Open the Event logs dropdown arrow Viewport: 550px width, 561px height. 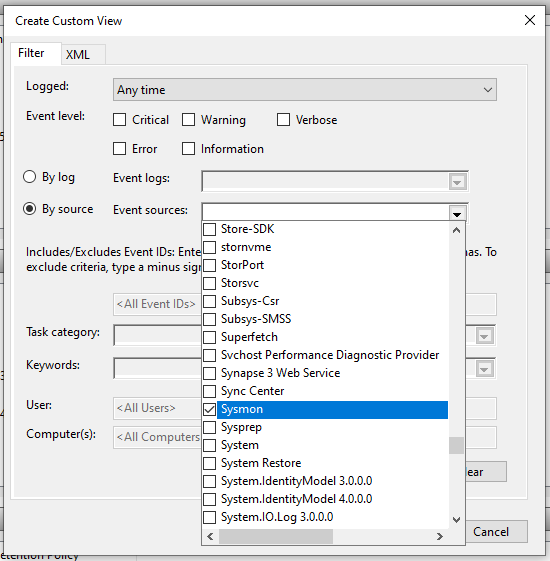tap(457, 182)
